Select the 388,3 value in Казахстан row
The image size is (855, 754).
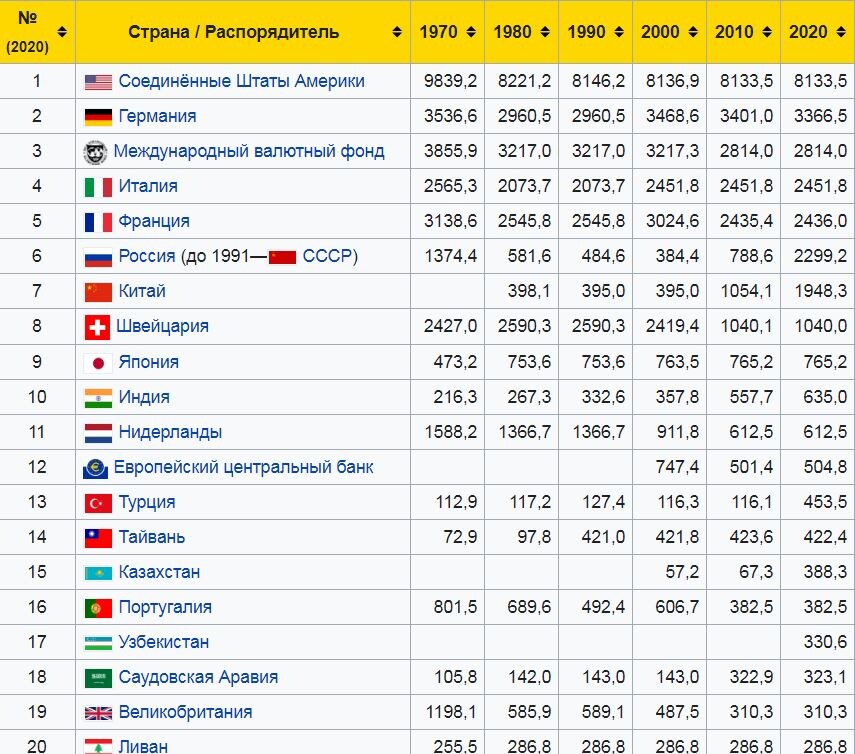tap(825, 572)
